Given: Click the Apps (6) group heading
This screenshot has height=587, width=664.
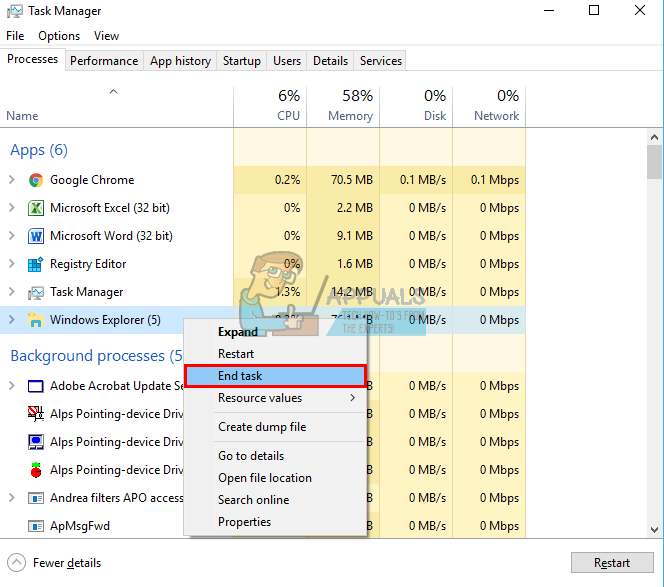Looking at the screenshot, I should (39, 150).
